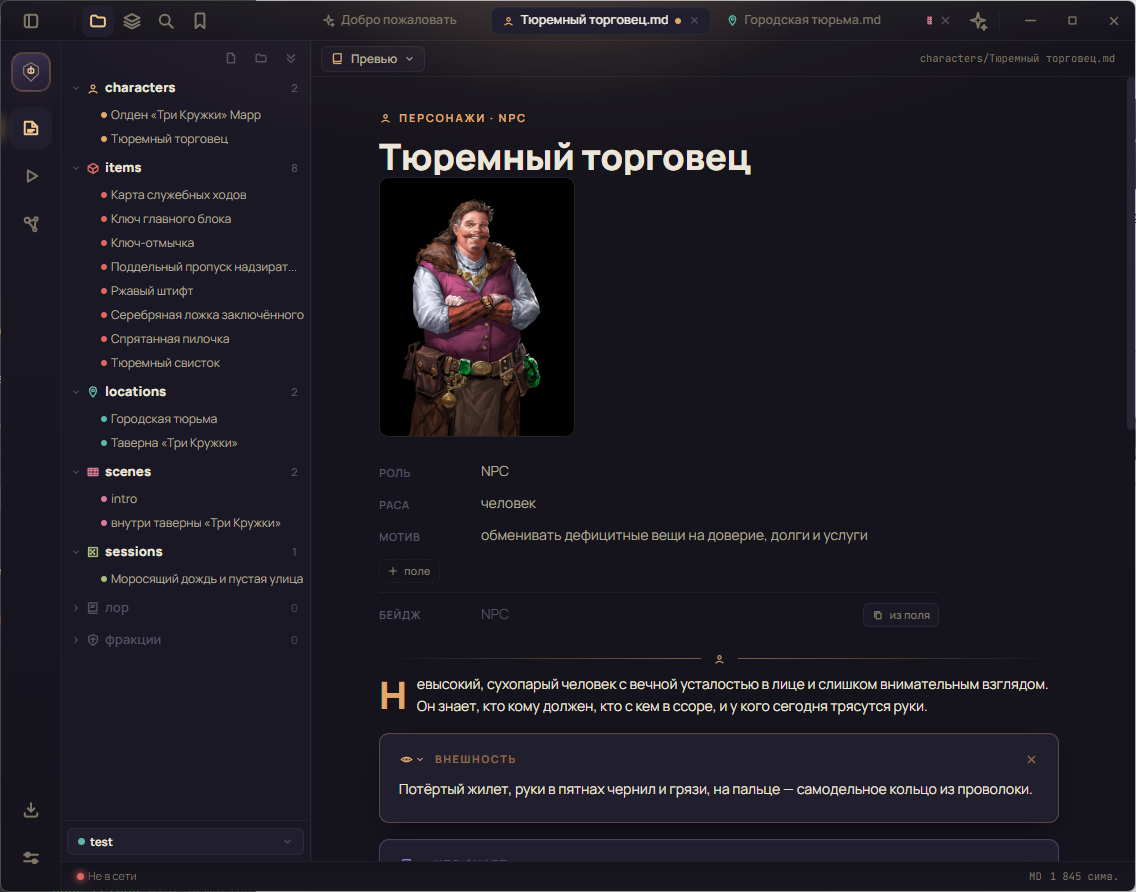
Task: Edit the МОТИВ field value
Action: pos(674,535)
